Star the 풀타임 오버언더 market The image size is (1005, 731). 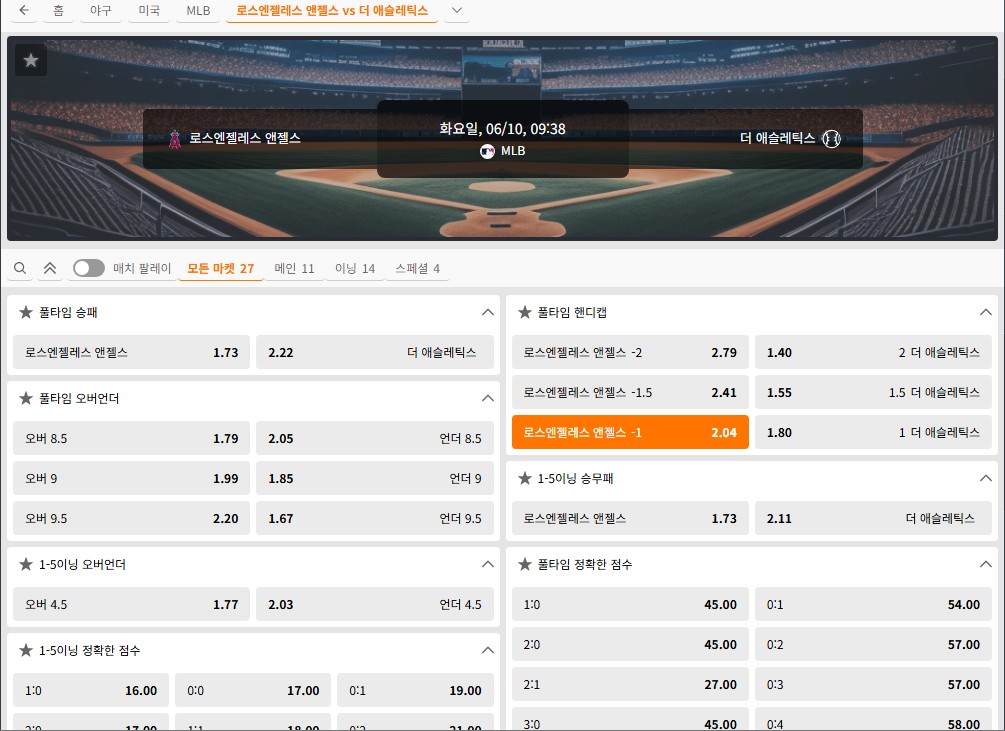(x=26, y=398)
